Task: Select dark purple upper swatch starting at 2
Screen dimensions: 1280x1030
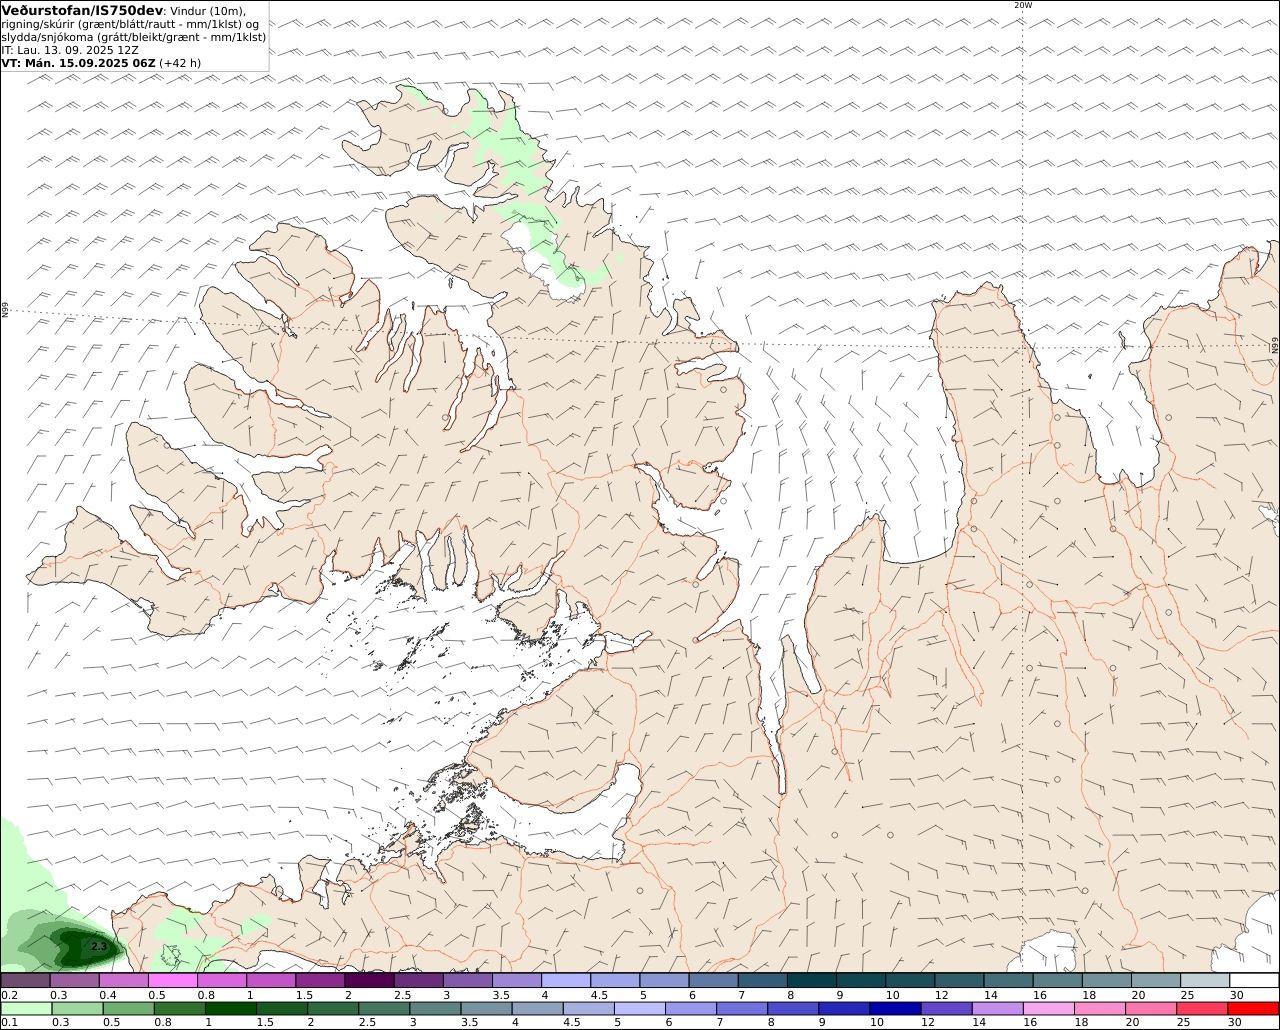Action: click(x=370, y=980)
